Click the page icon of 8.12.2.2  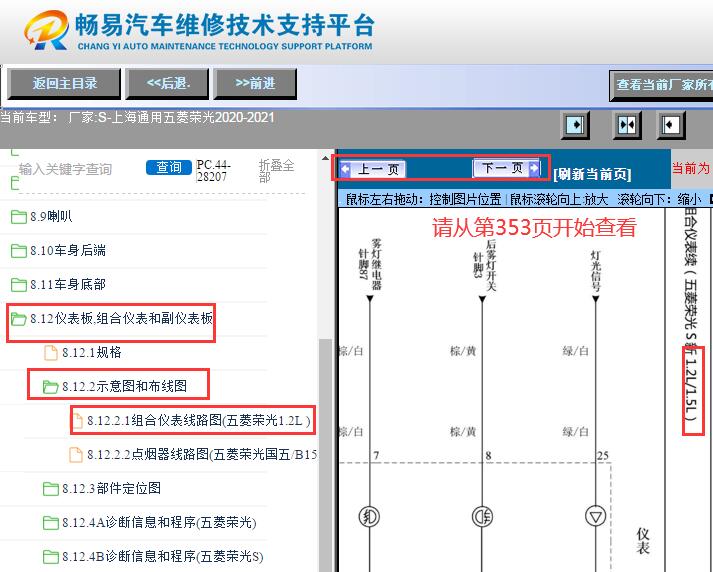pyautogui.click(x=75, y=454)
